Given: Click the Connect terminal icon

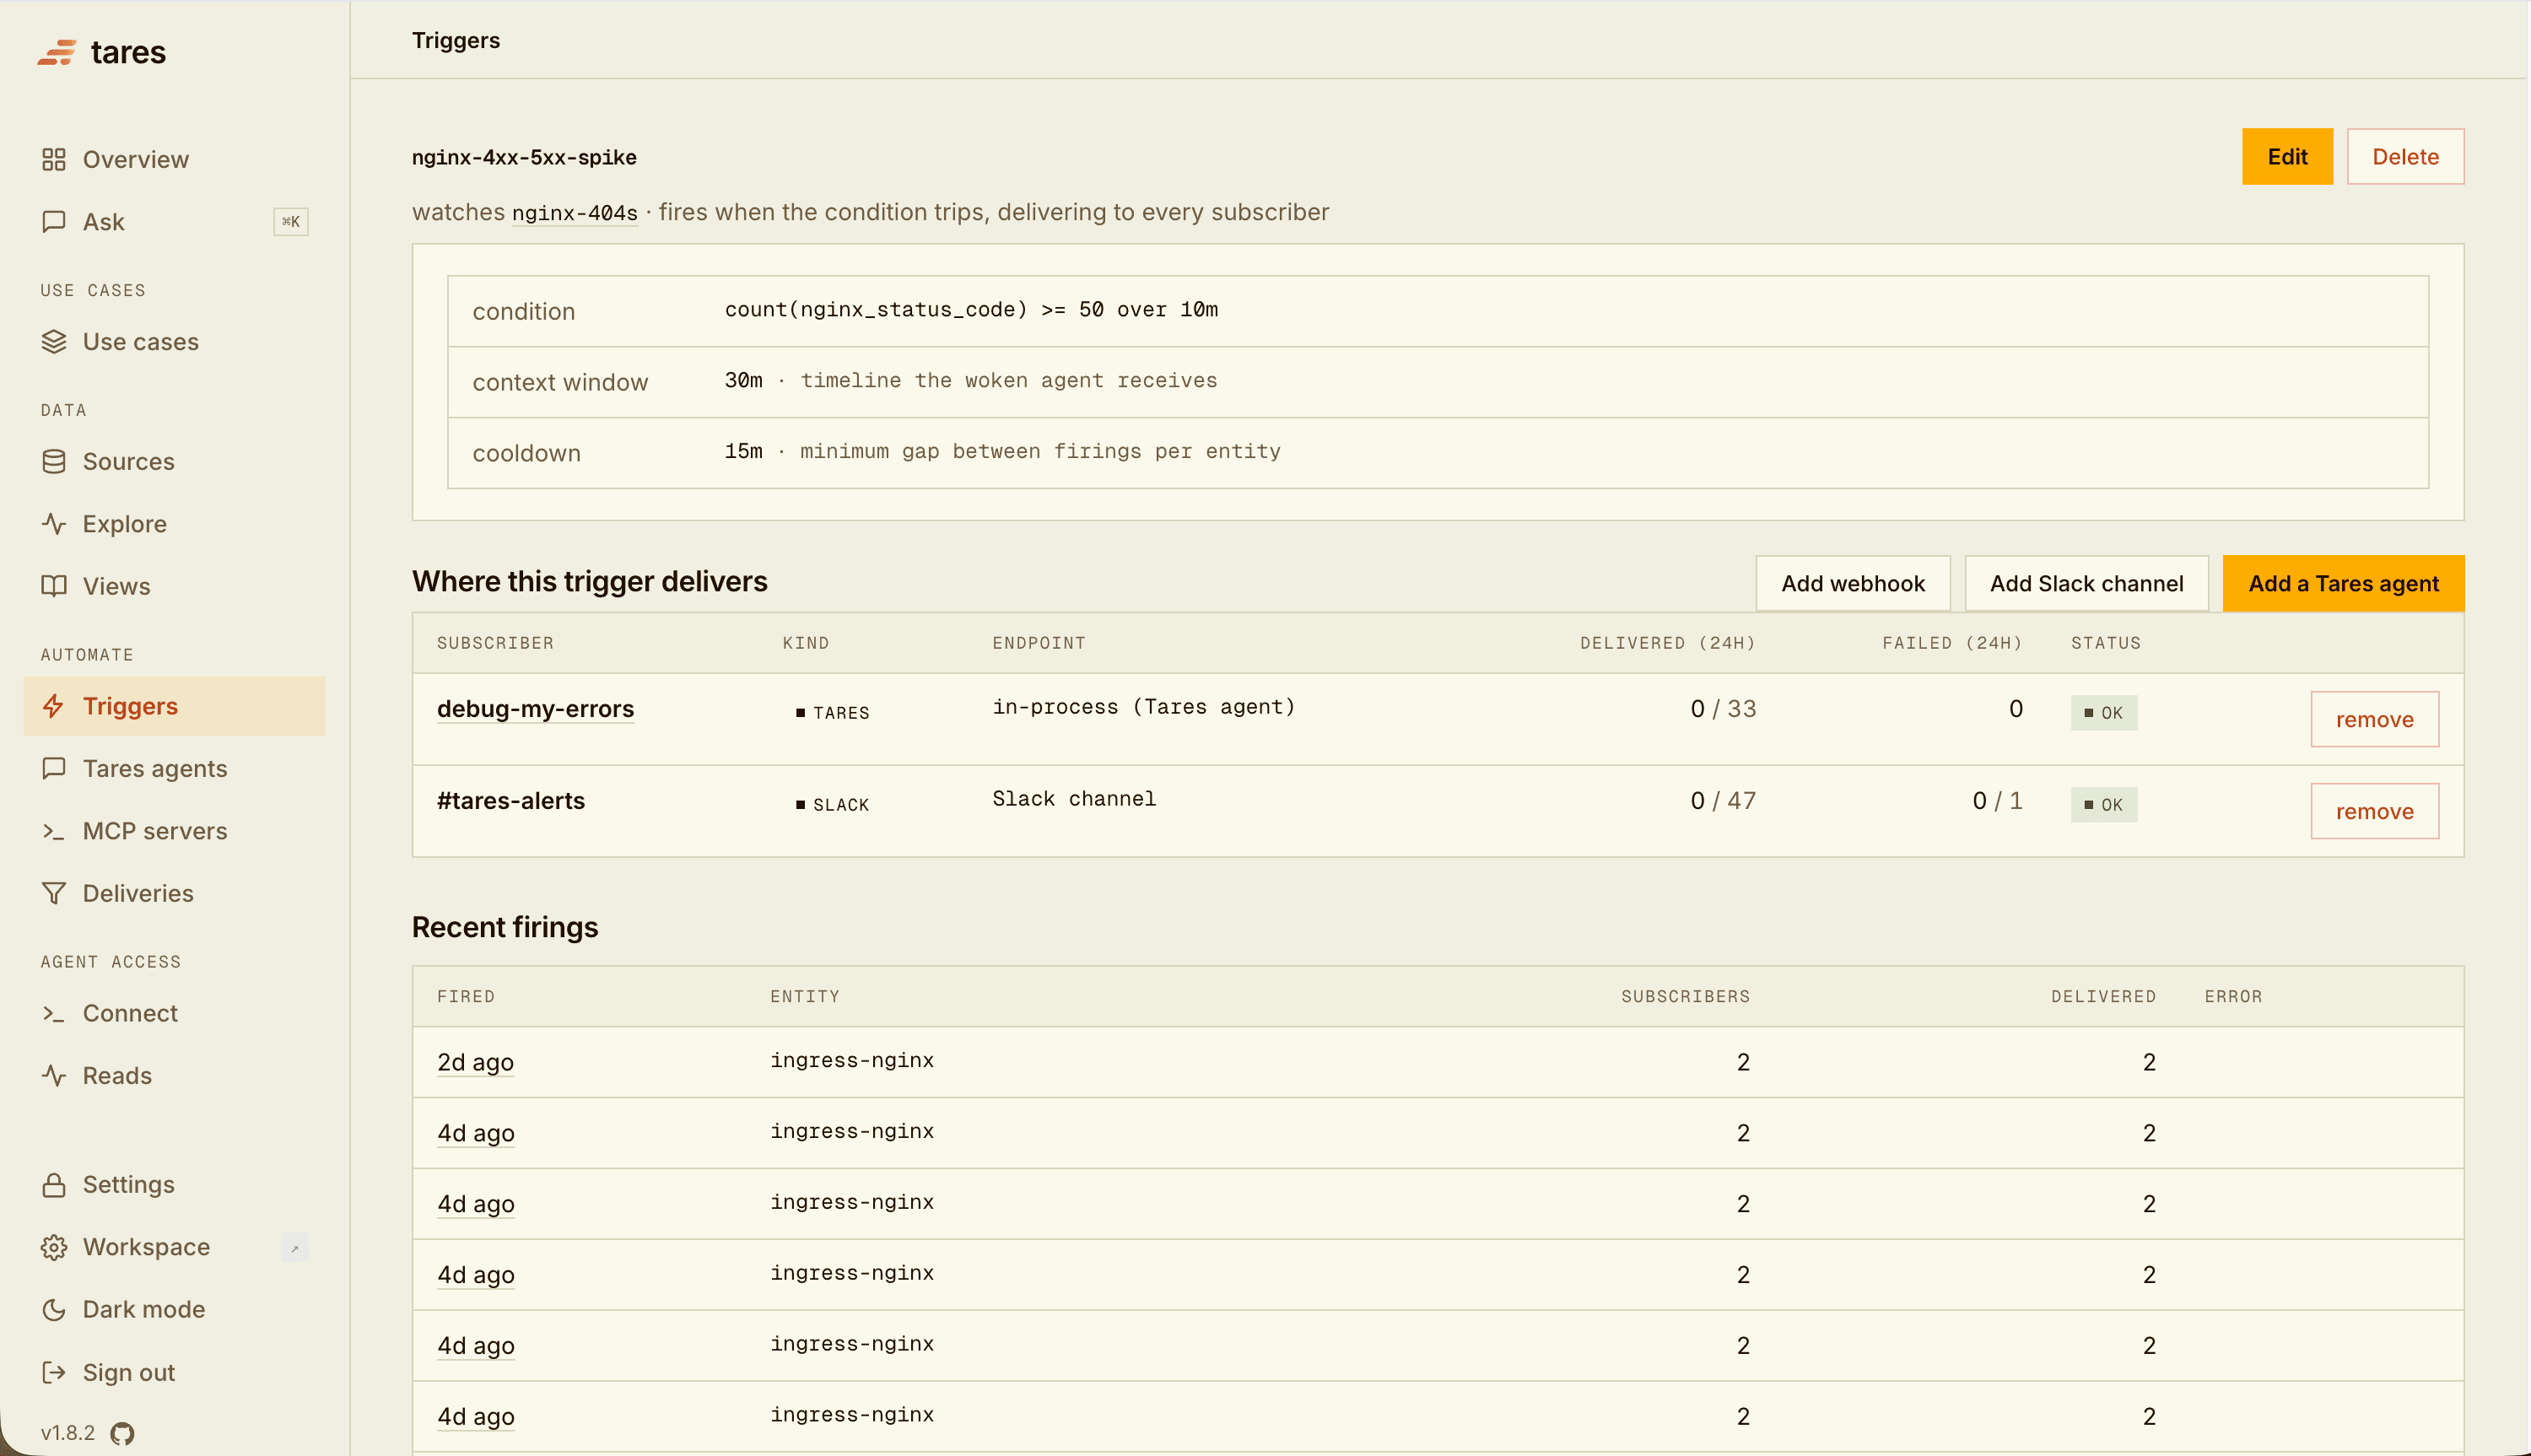Looking at the screenshot, I should pos(54,1013).
